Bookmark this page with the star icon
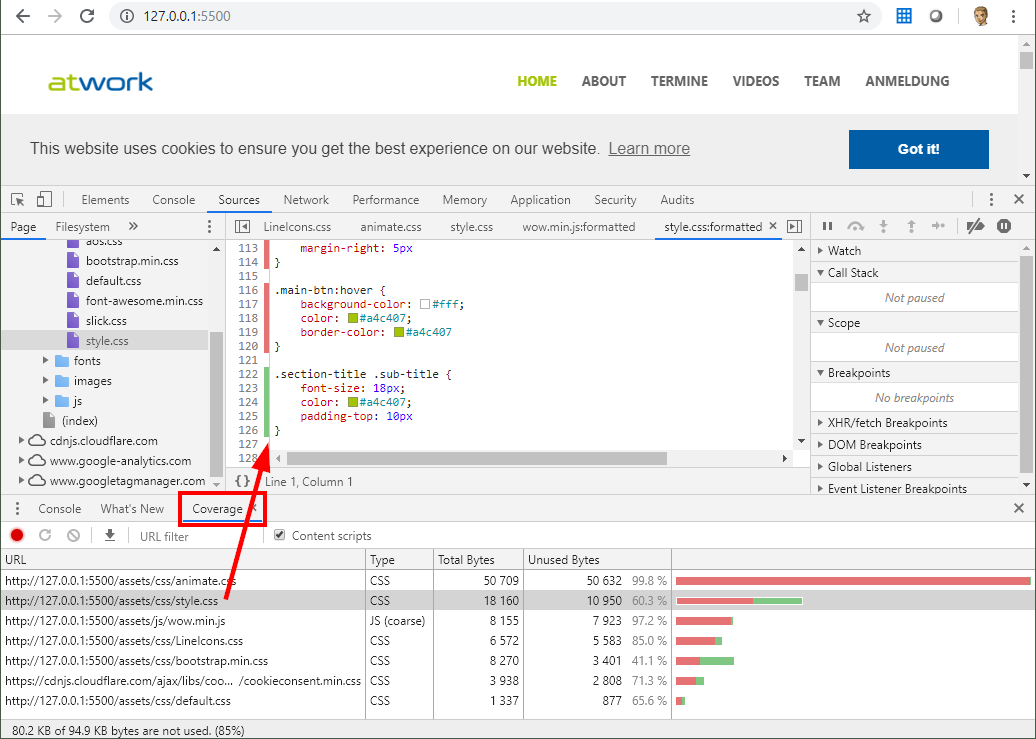The image size is (1036, 739). point(864,16)
